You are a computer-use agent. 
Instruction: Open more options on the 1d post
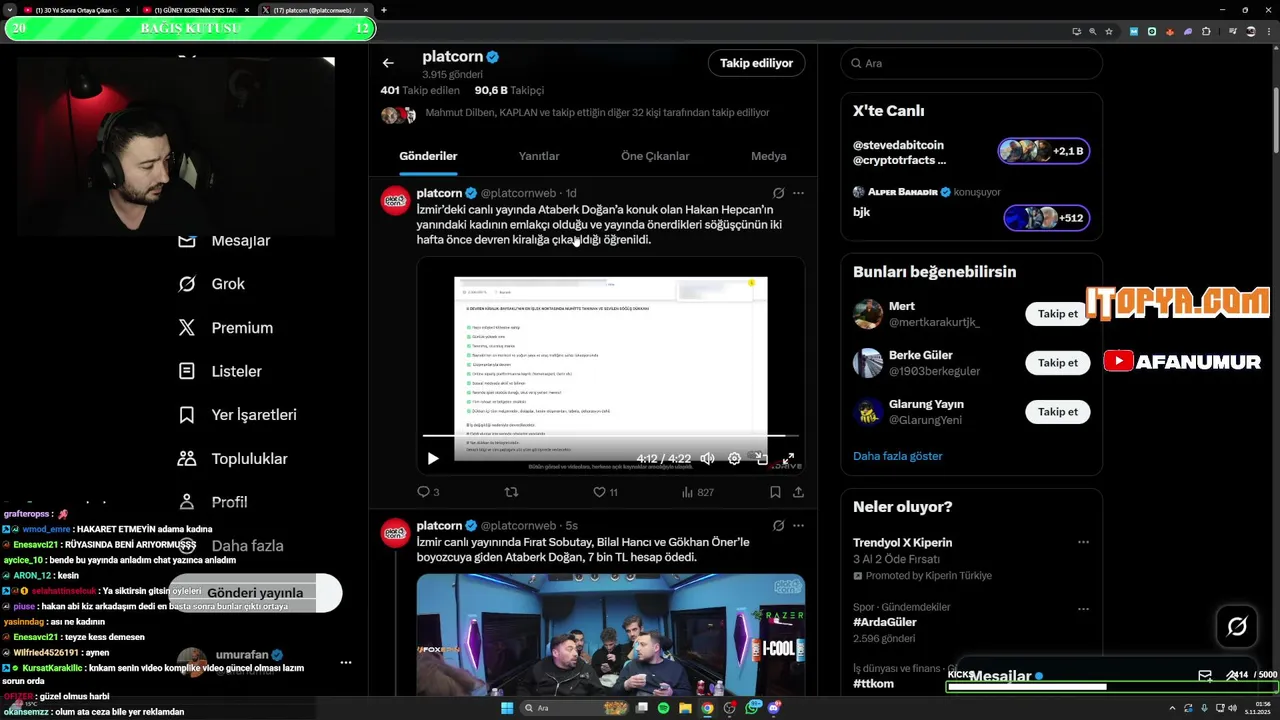pos(798,193)
